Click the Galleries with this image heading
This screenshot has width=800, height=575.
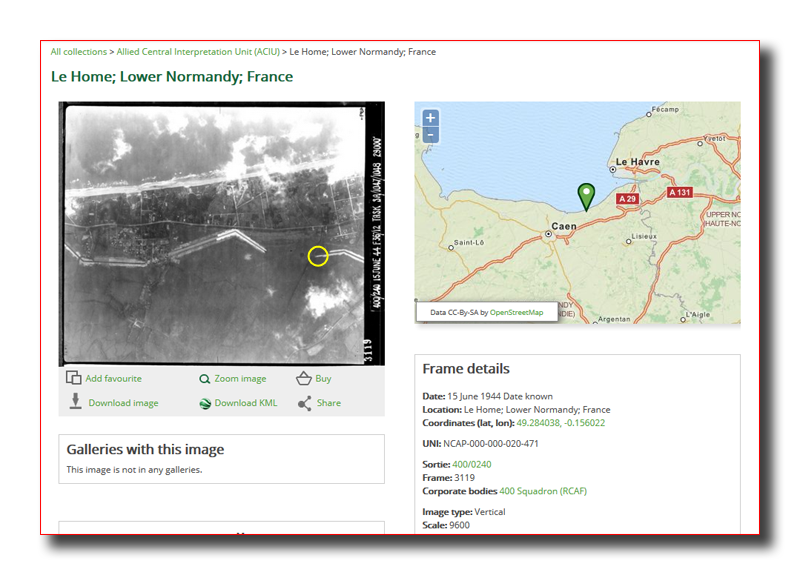pyautogui.click(x=145, y=449)
